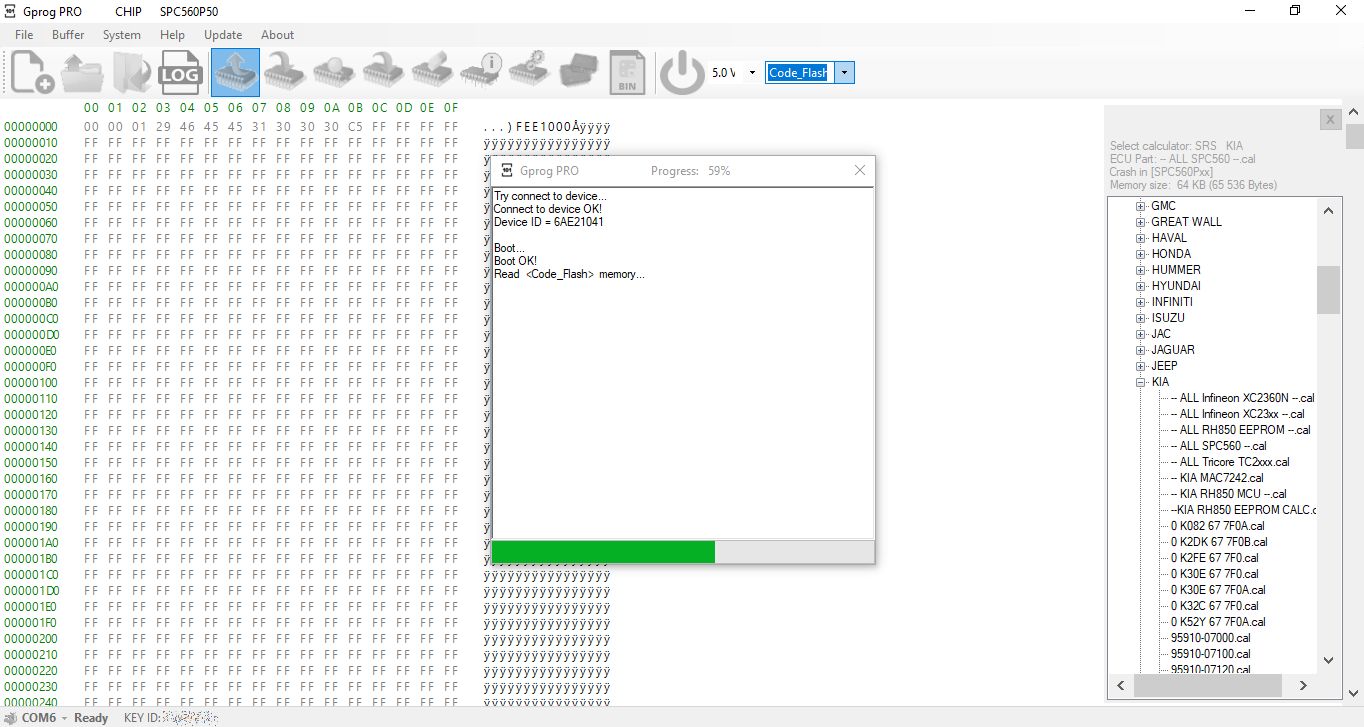Click the chip info icon
Viewport: 1364px width, 727px height.
click(x=481, y=73)
